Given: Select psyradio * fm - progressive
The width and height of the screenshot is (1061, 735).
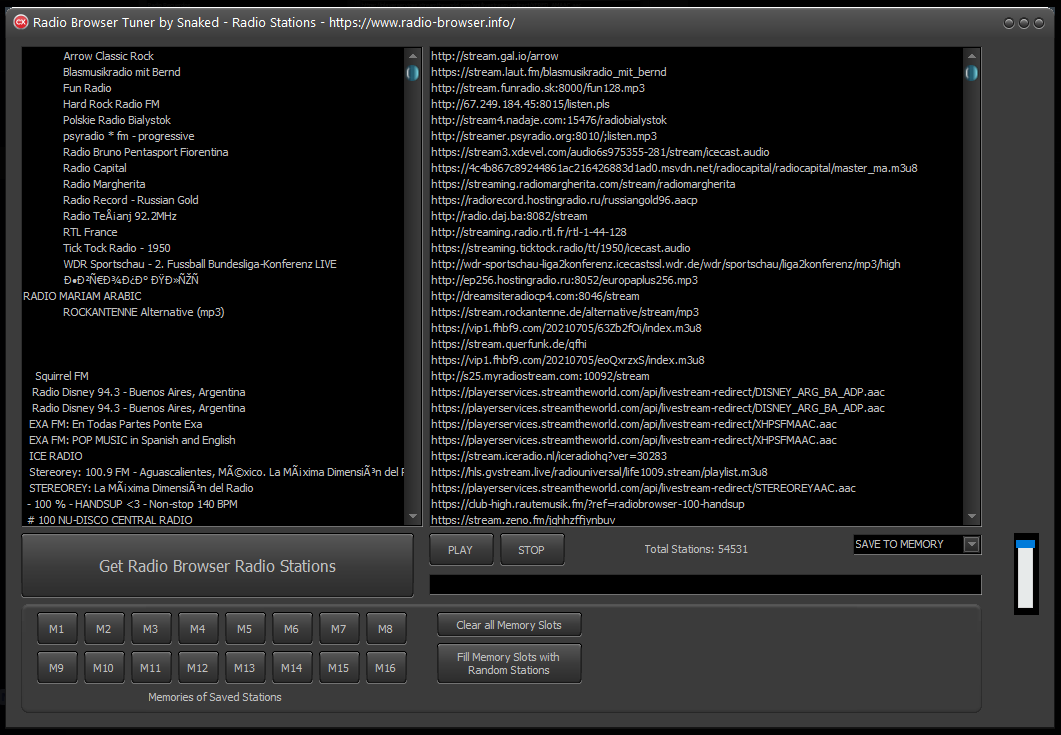Looking at the screenshot, I should click(129, 136).
